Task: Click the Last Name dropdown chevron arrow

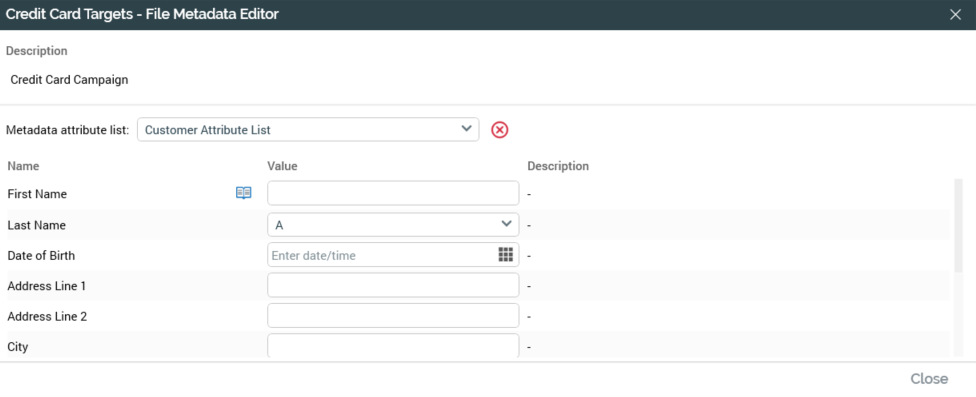Action: pyautogui.click(x=505, y=224)
